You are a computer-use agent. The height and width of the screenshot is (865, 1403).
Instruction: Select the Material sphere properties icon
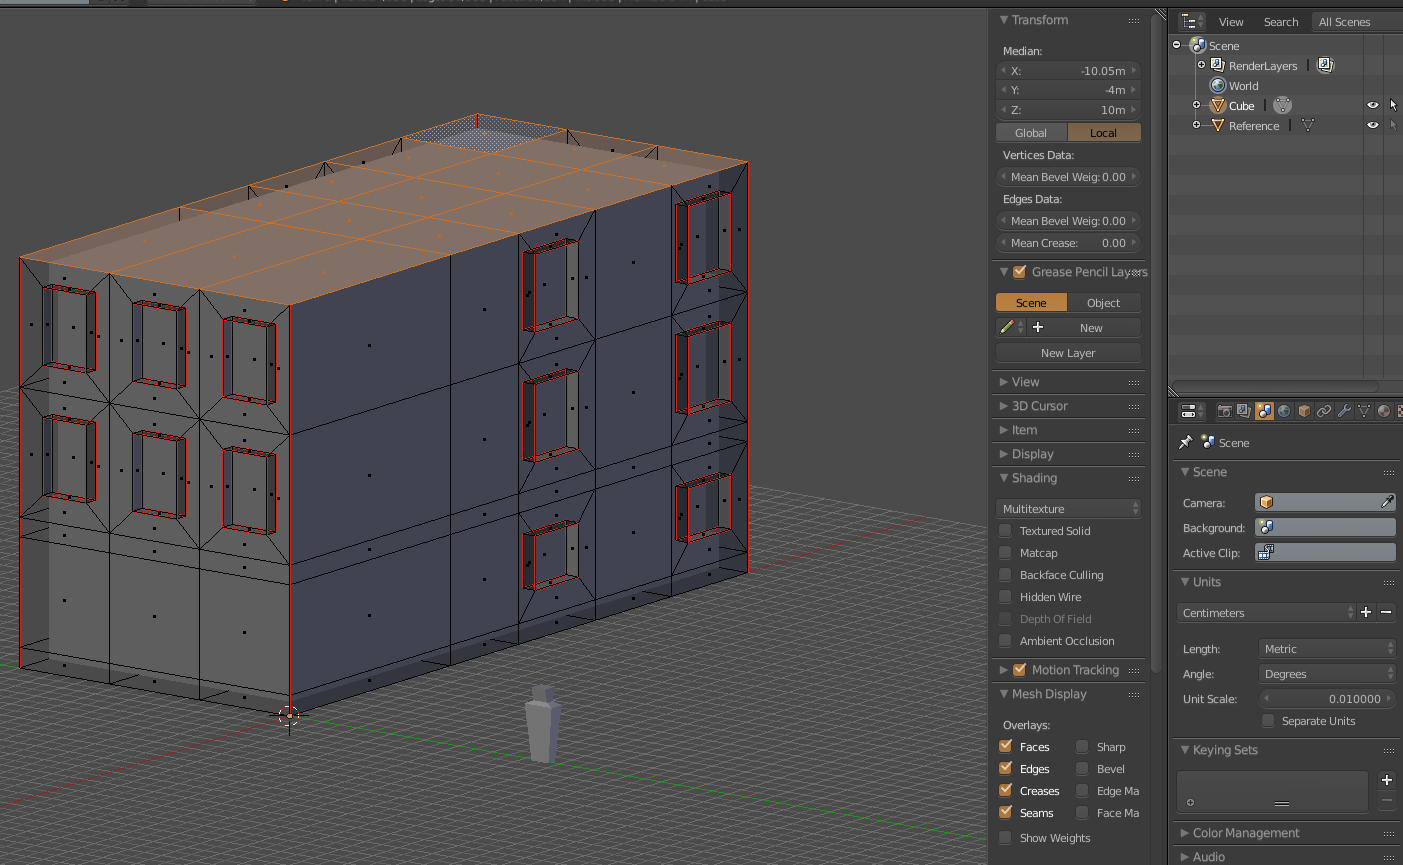(1382, 410)
